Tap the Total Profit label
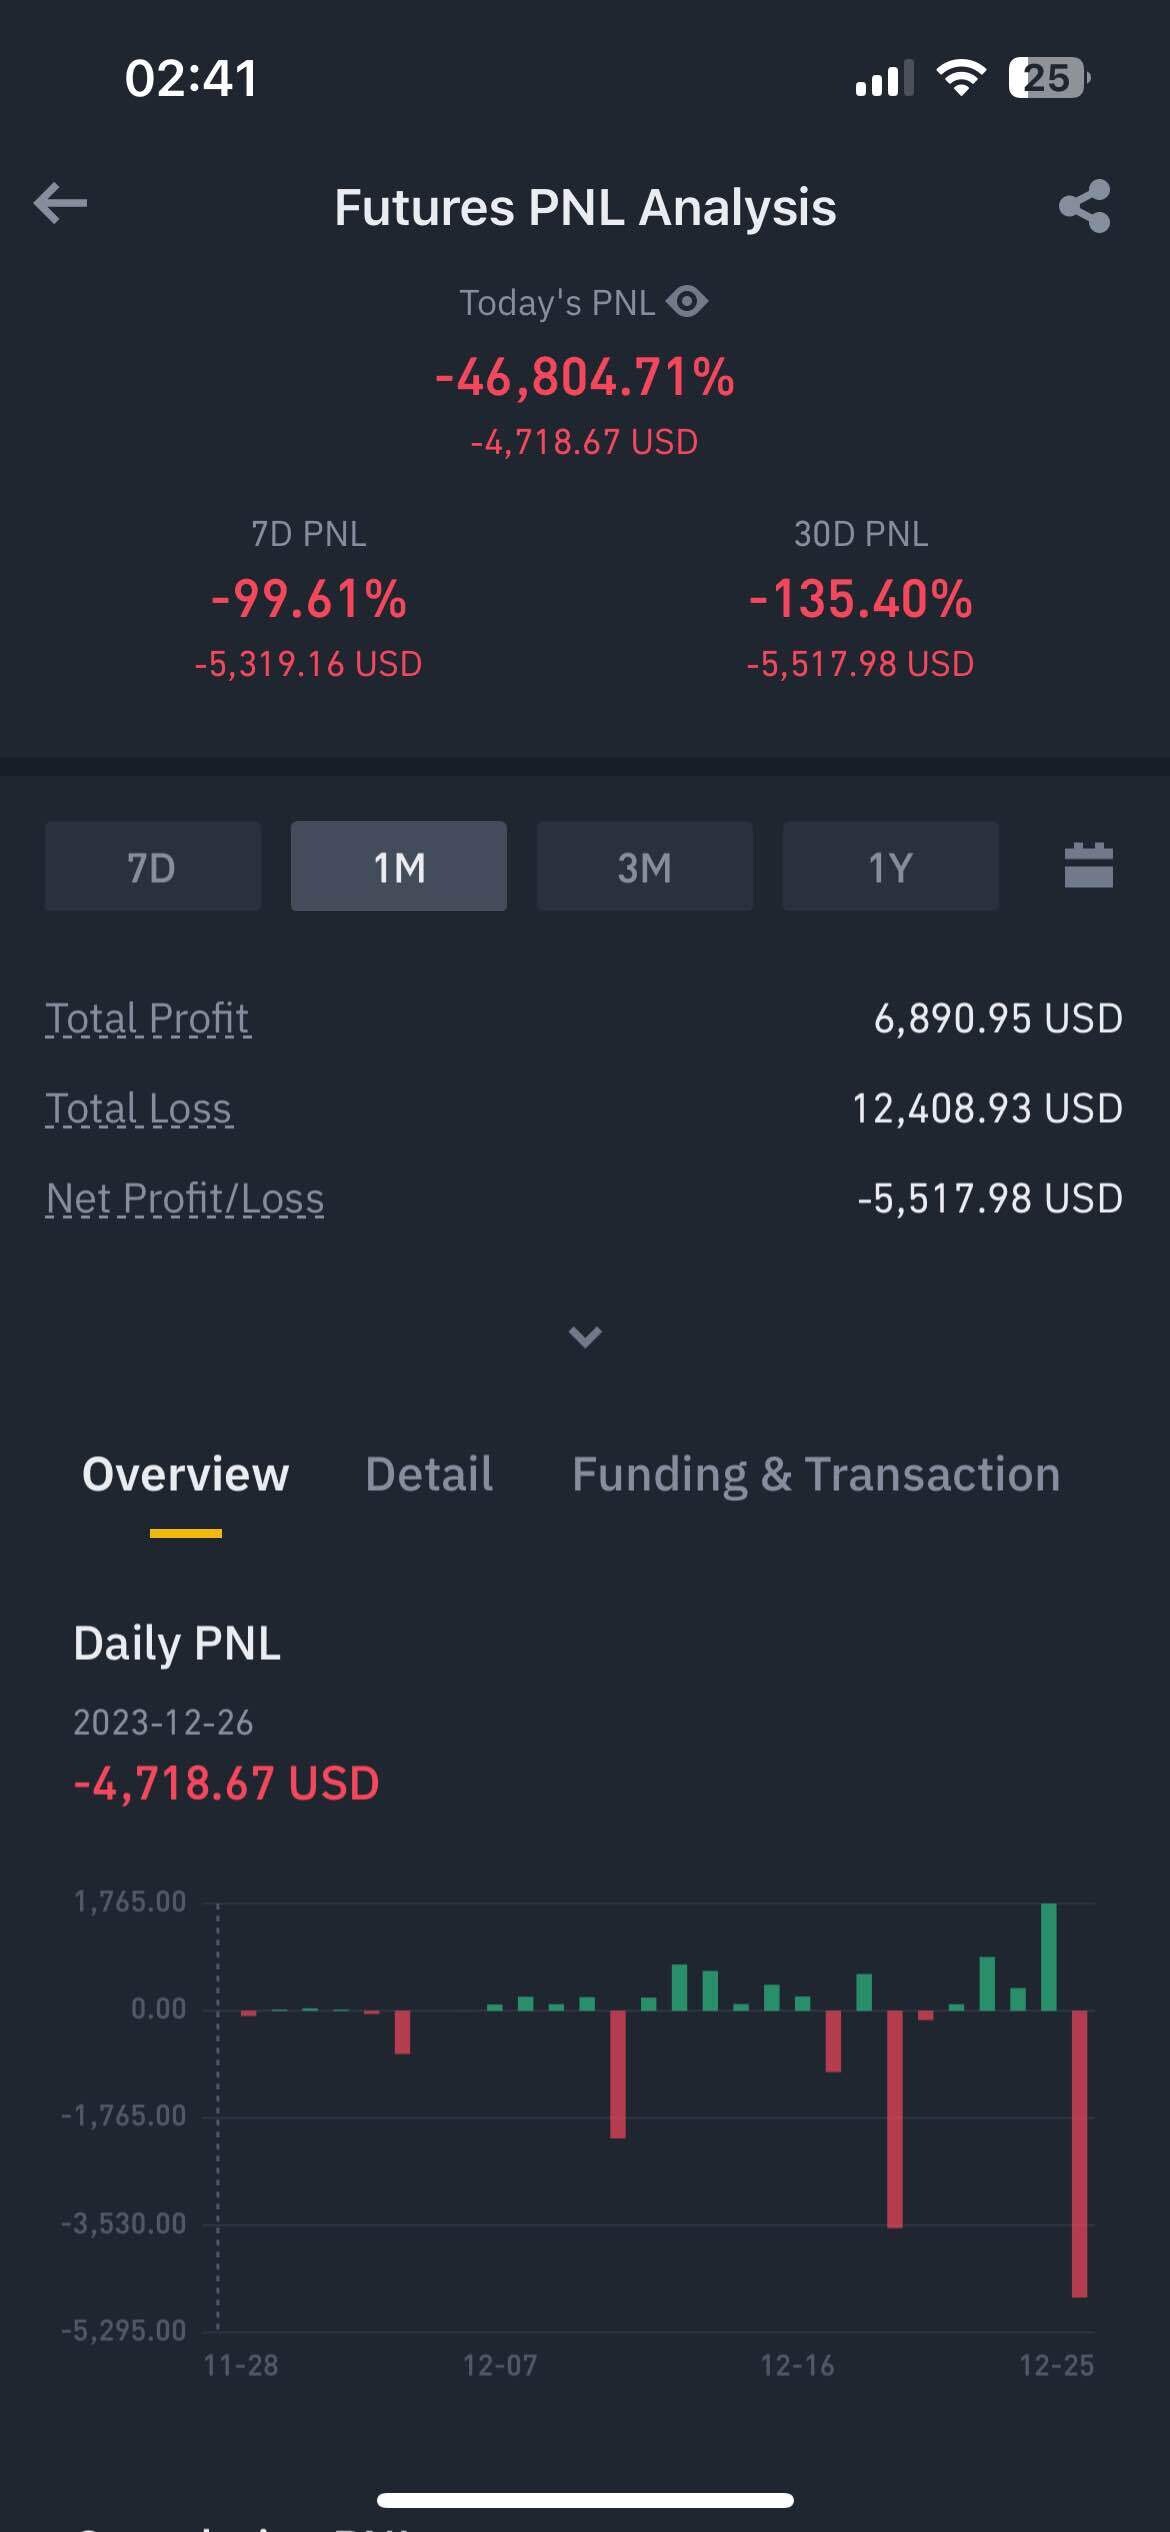Screen dimensions: 1170x2532 tap(147, 1018)
